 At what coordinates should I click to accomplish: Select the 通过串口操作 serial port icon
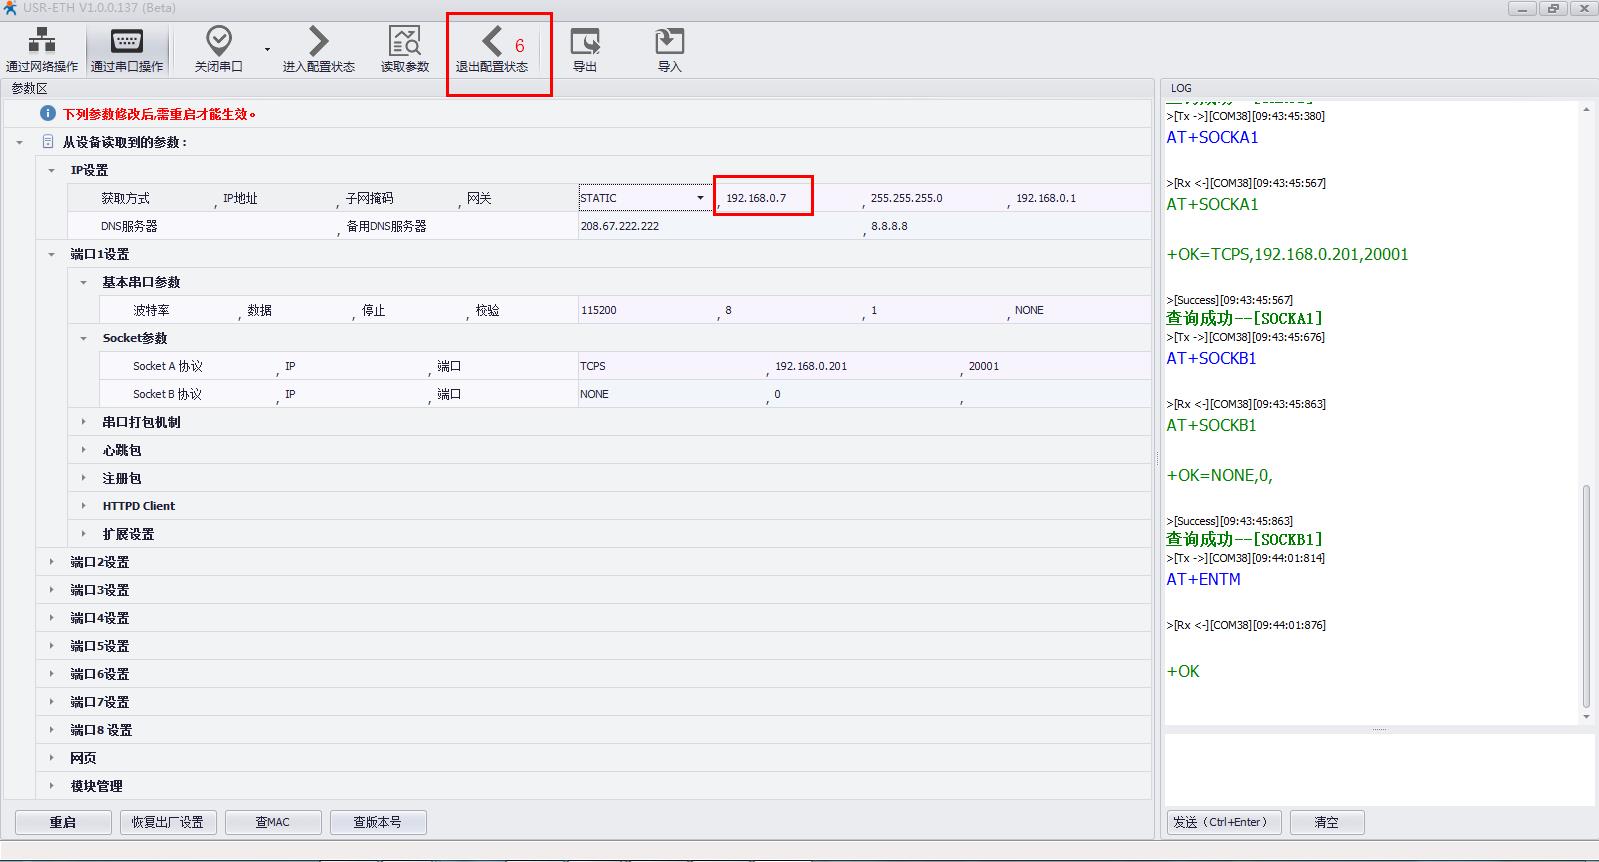(x=127, y=48)
